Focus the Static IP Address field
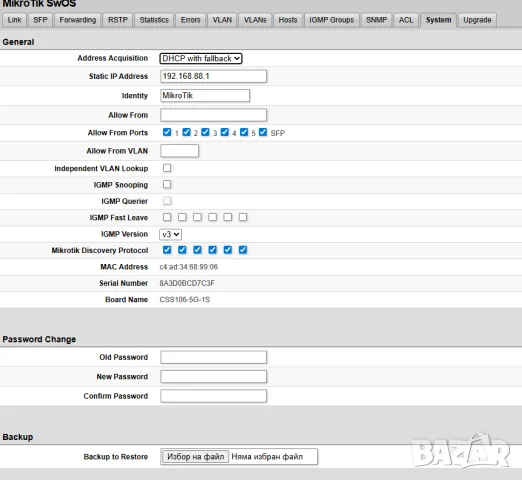Viewport: 522px width, 480px height. pyautogui.click(x=213, y=76)
